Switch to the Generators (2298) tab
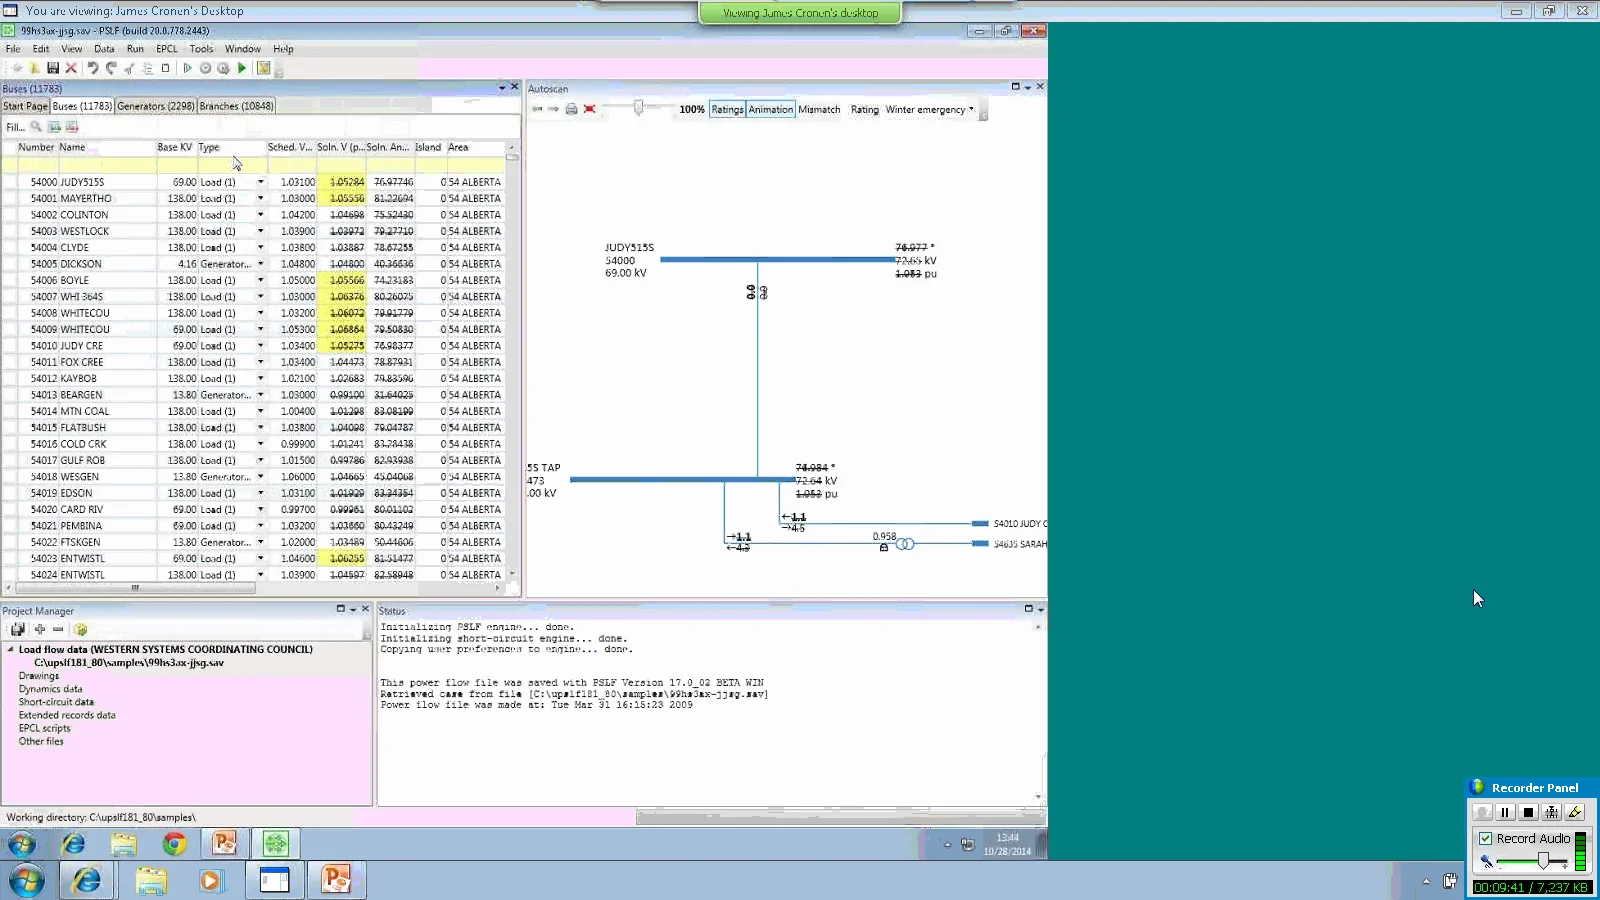The image size is (1600, 900). (154, 106)
